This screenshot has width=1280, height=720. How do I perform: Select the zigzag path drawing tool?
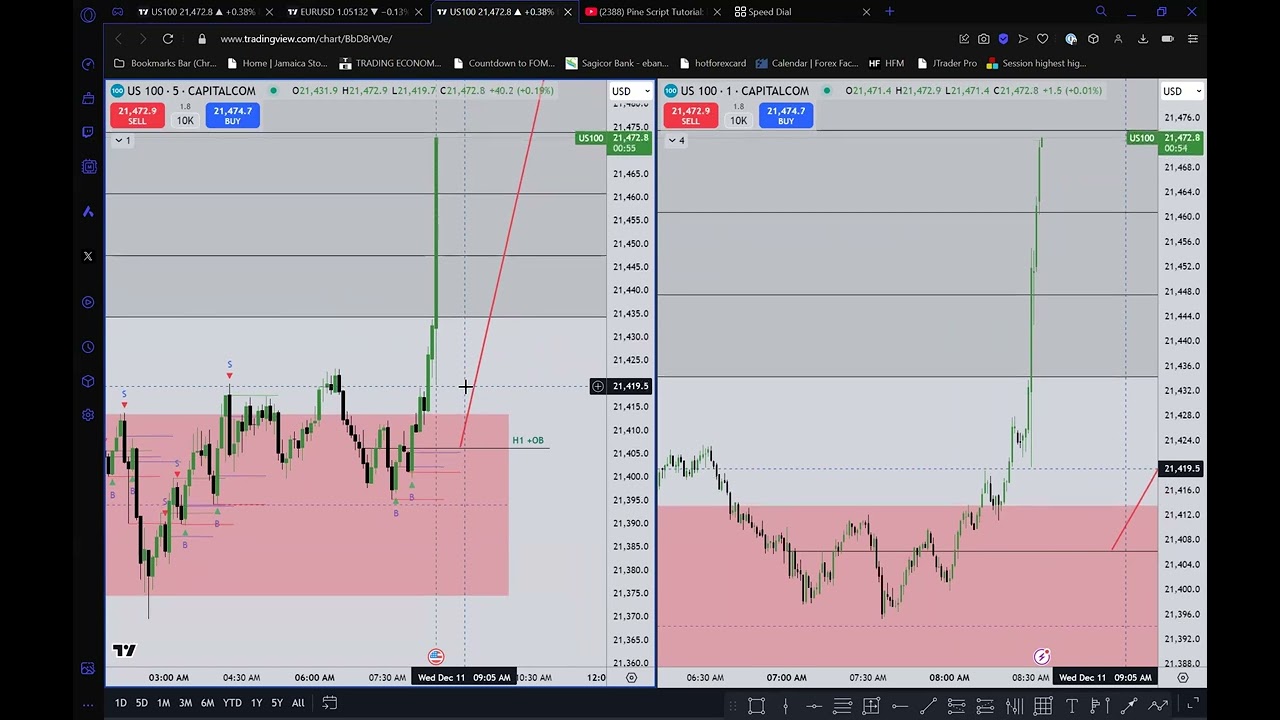tap(1158, 706)
